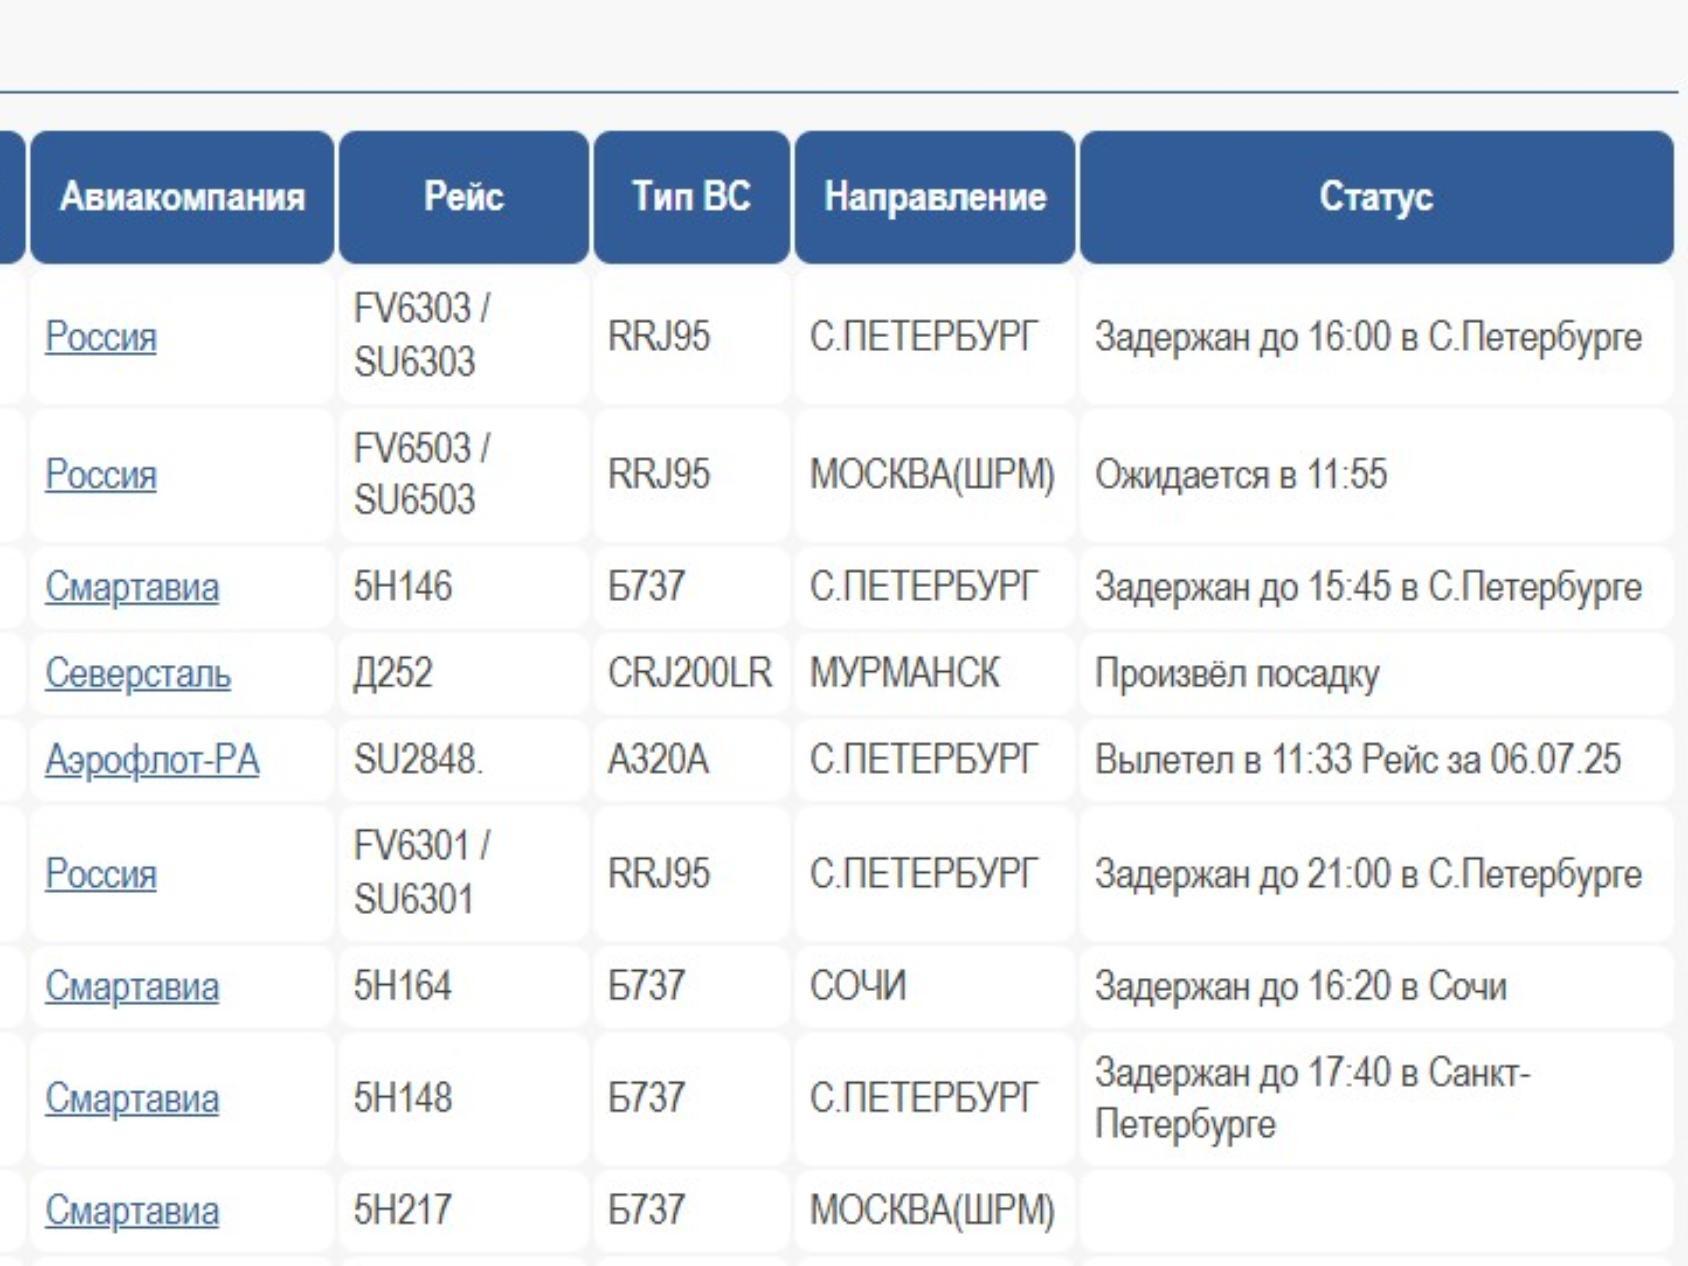Viewport: 1688px width, 1266px height.
Task: Open Смартавиа link for flight 5H148
Action: click(132, 1099)
